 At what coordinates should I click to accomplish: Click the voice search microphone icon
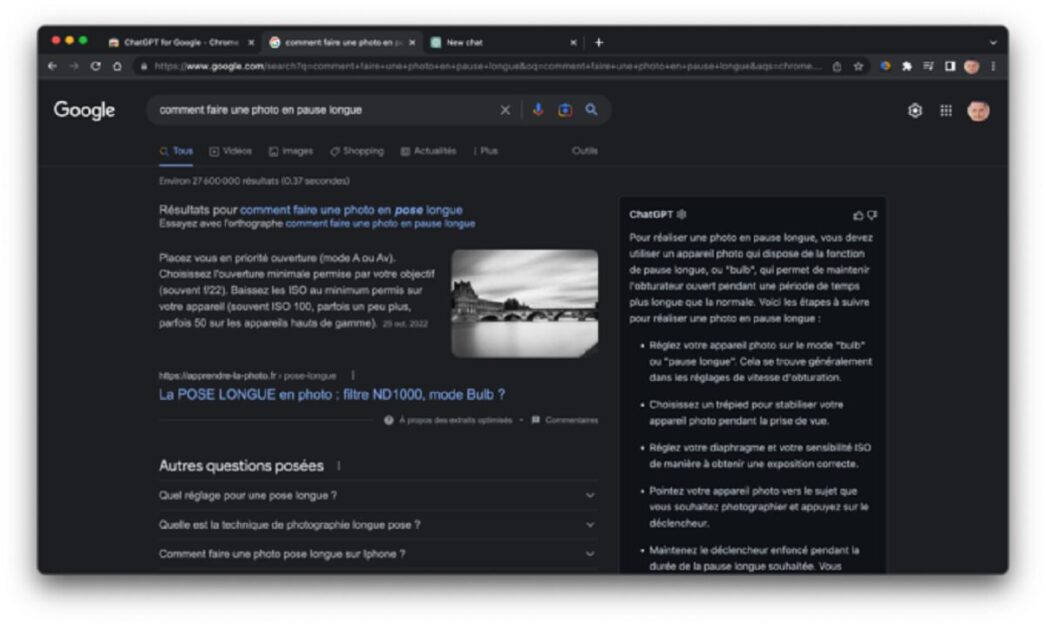click(x=537, y=110)
